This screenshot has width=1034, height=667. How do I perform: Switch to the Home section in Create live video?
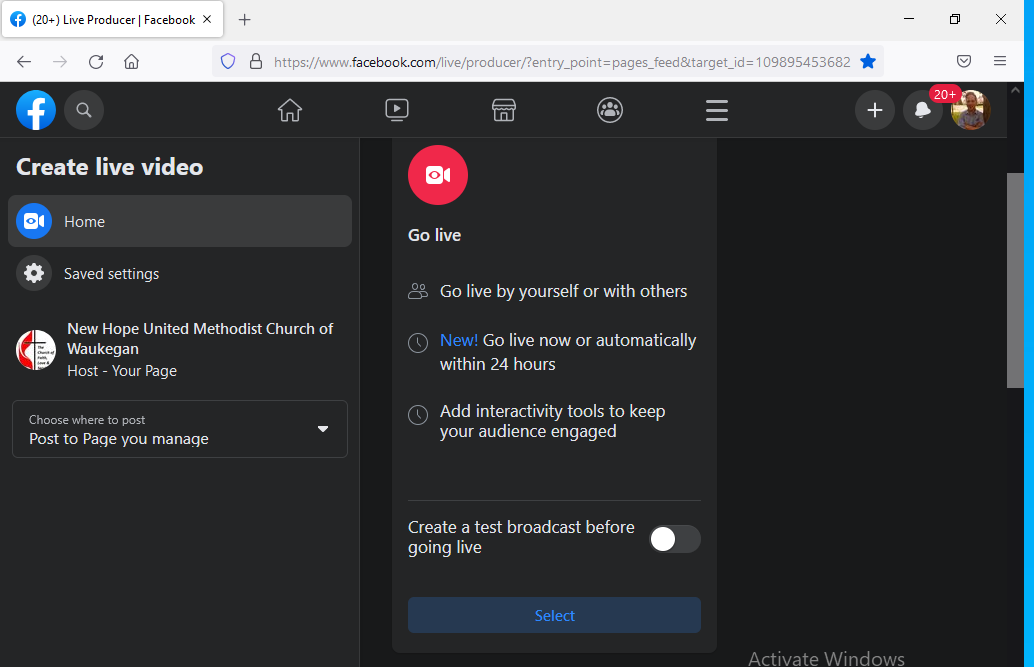[x=85, y=221]
